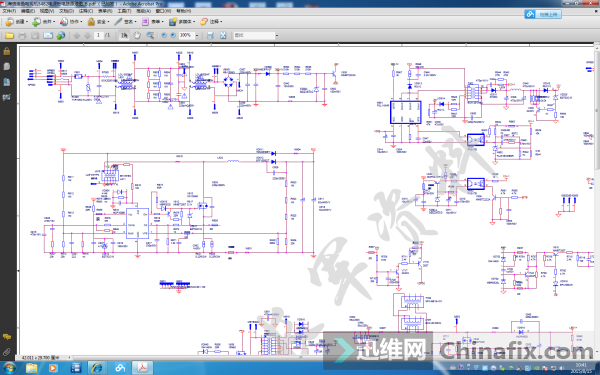Click the marquee zoom magnifier icon

[150, 36]
